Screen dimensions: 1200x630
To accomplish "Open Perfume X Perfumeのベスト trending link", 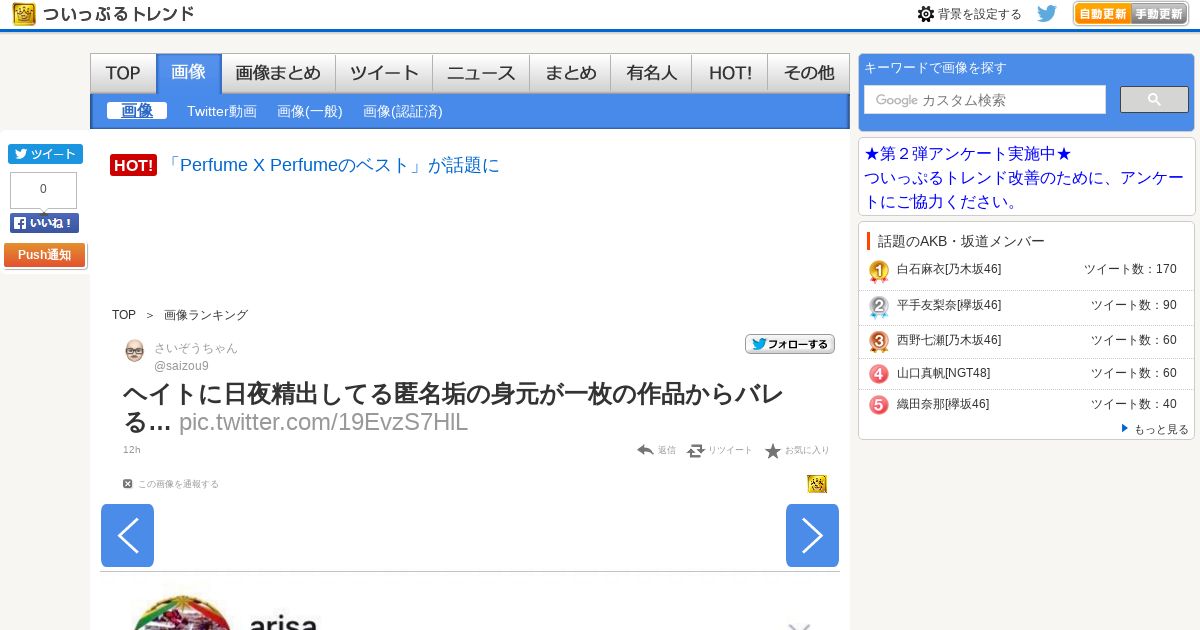I will pyautogui.click(x=333, y=165).
